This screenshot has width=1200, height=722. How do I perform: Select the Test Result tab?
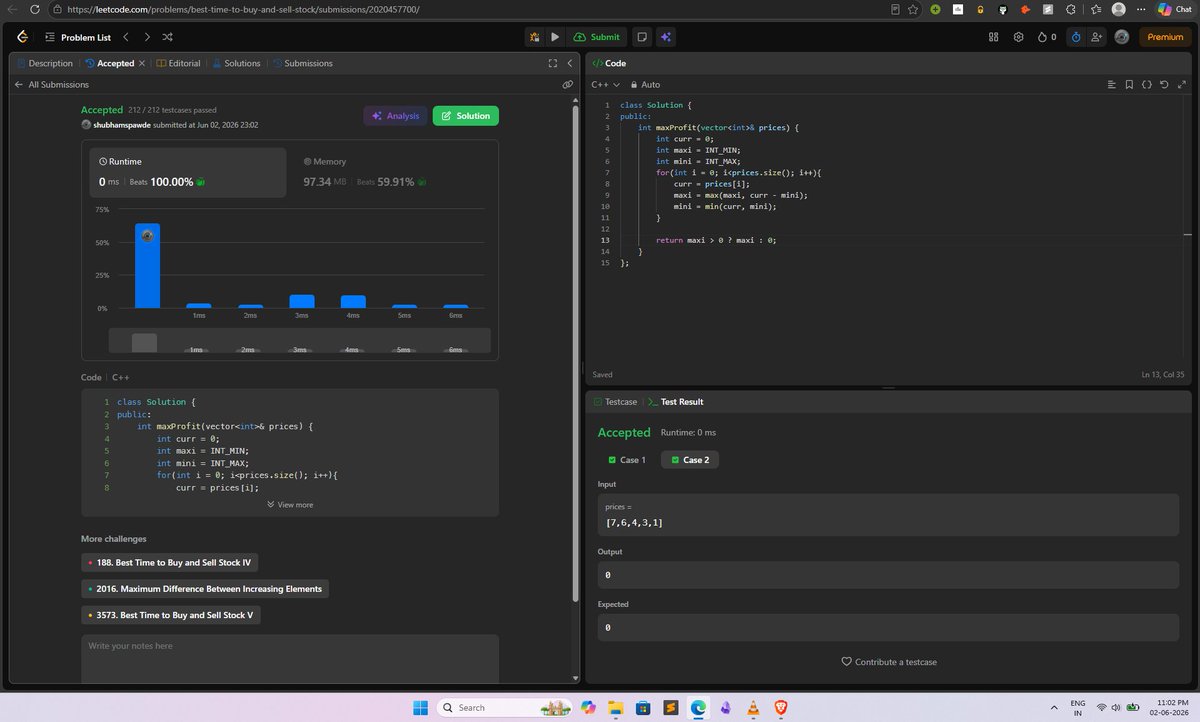point(675,402)
